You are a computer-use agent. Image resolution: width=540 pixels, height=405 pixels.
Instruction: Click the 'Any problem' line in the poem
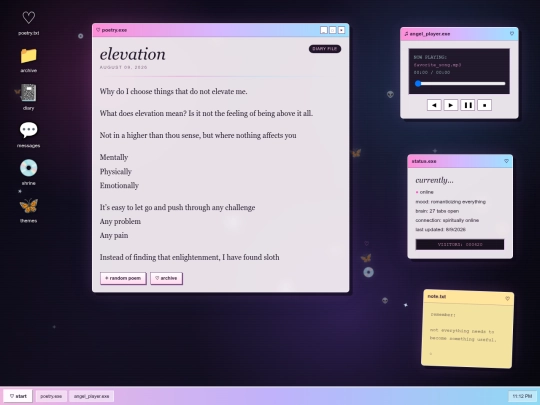[120, 221]
